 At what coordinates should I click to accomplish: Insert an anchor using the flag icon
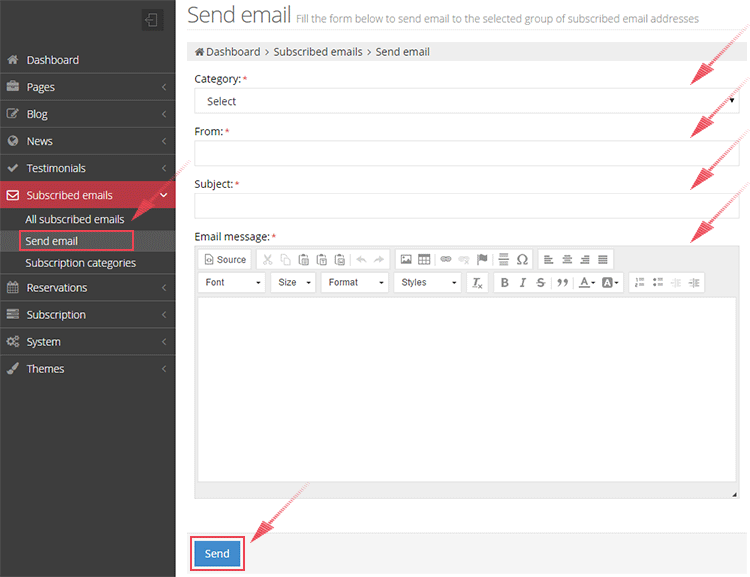tap(482, 259)
